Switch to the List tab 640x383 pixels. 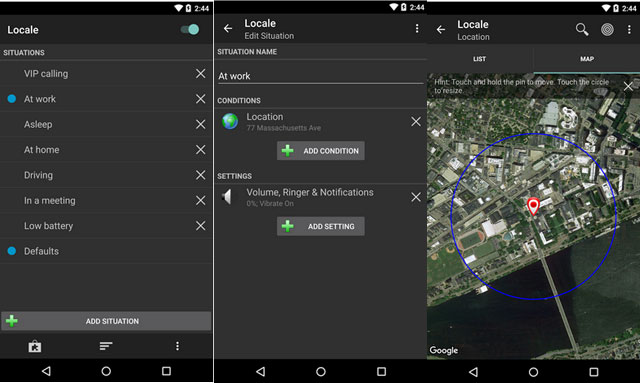(x=480, y=59)
